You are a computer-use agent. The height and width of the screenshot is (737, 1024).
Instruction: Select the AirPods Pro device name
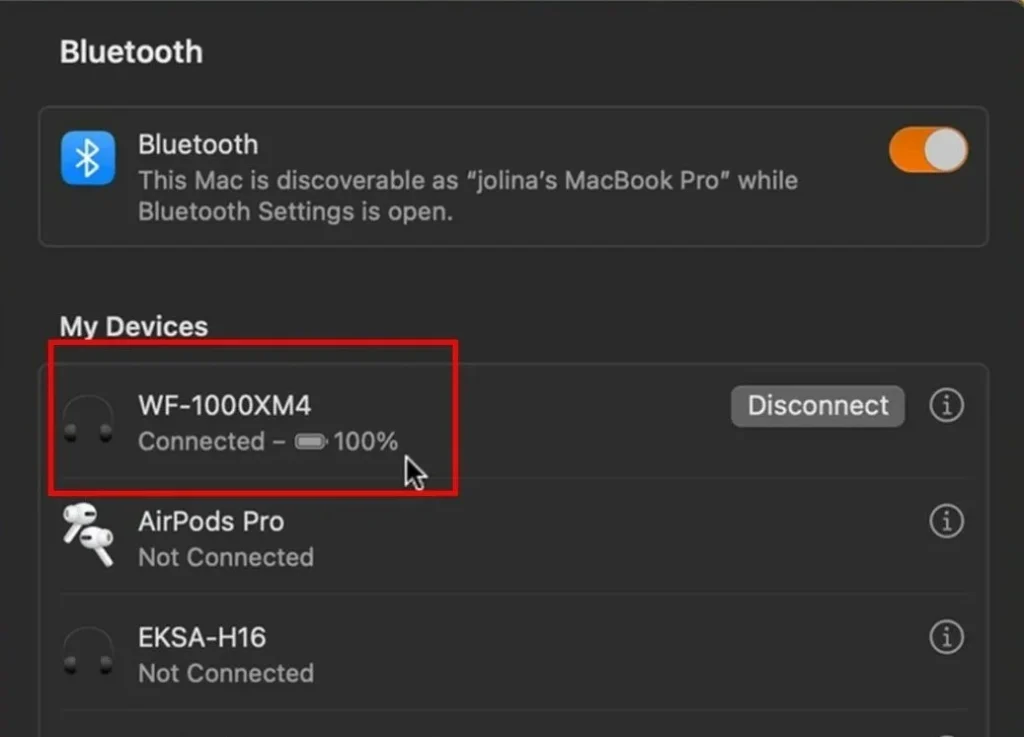click(211, 521)
